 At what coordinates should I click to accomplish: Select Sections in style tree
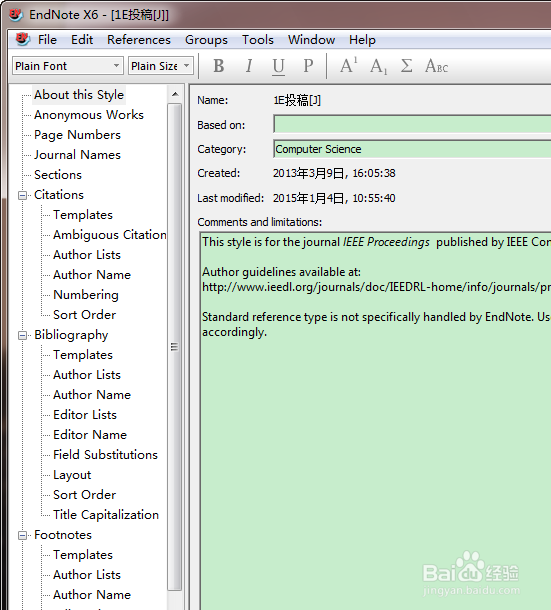coord(58,175)
